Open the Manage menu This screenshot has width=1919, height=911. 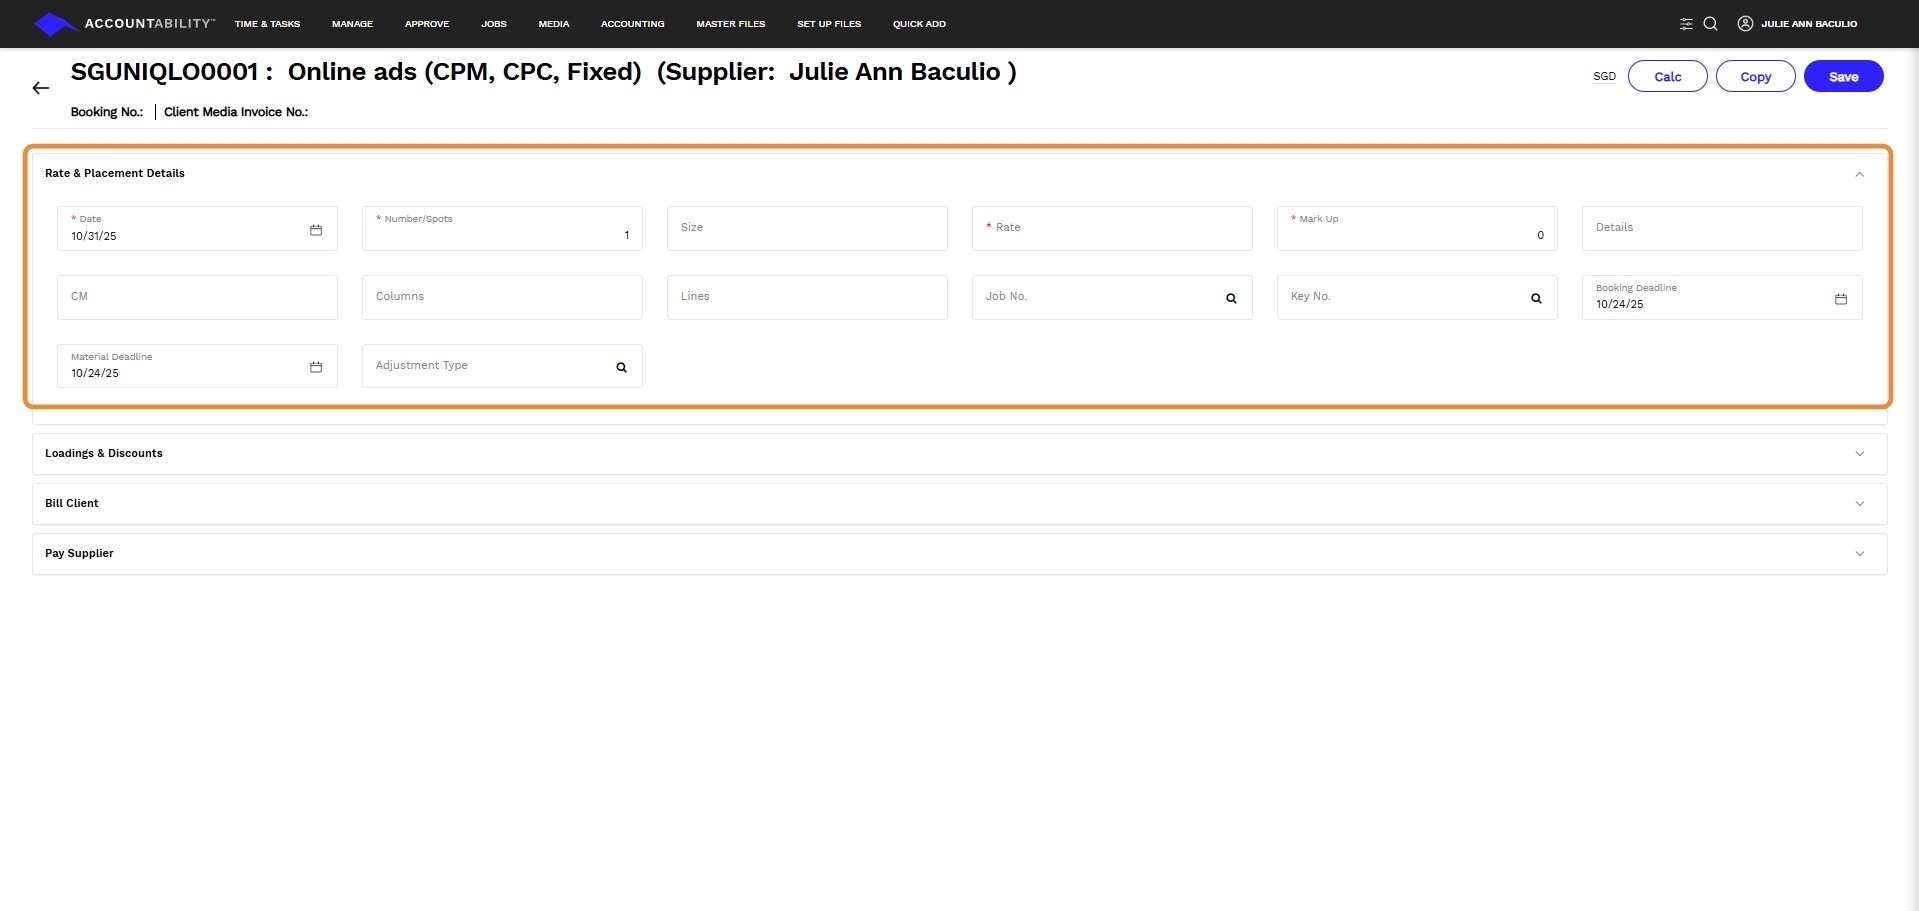[x=352, y=24]
